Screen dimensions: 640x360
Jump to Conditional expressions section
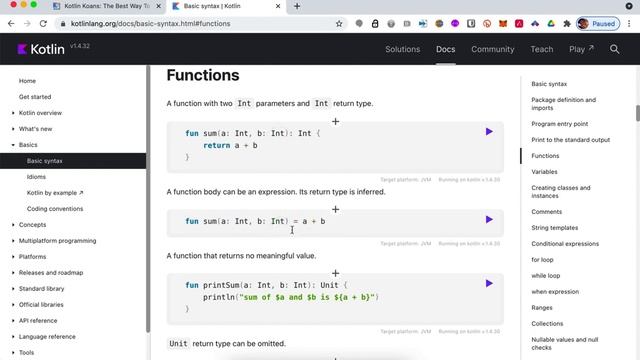[x=565, y=243]
